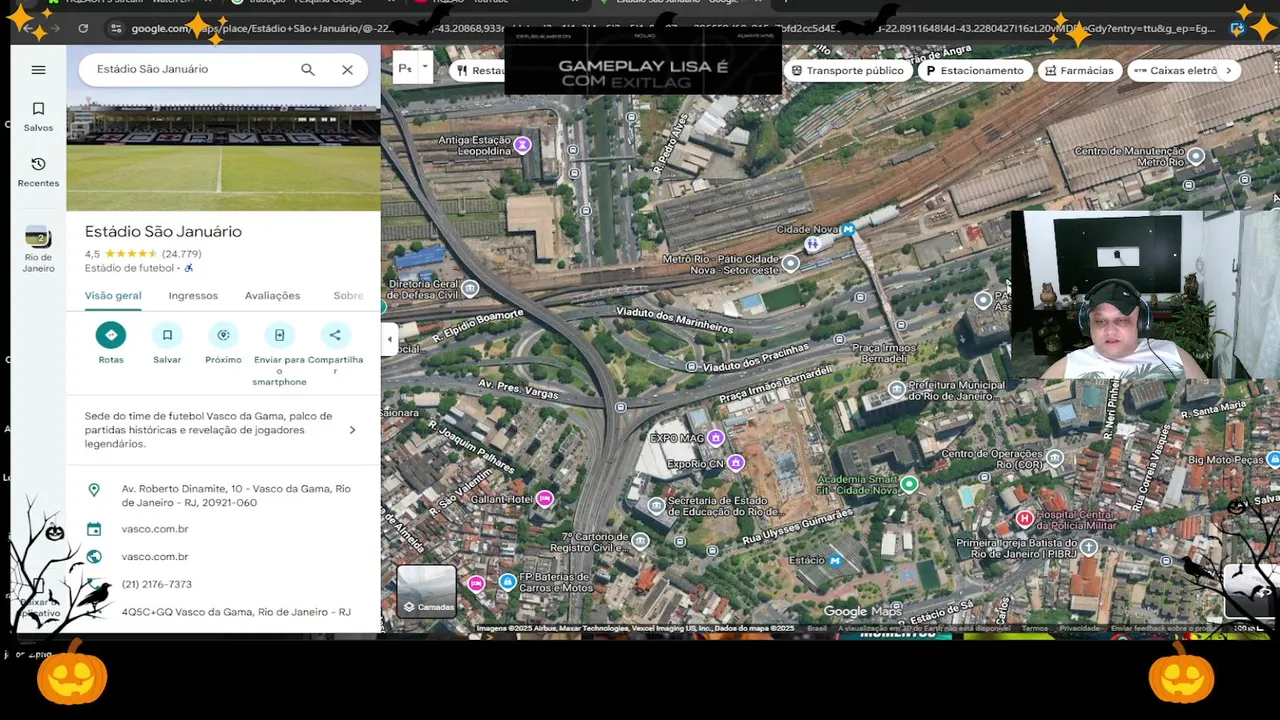This screenshot has width=1280, height=720.
Task: Click the Cidade Nova metro marker
Action: [848, 230]
